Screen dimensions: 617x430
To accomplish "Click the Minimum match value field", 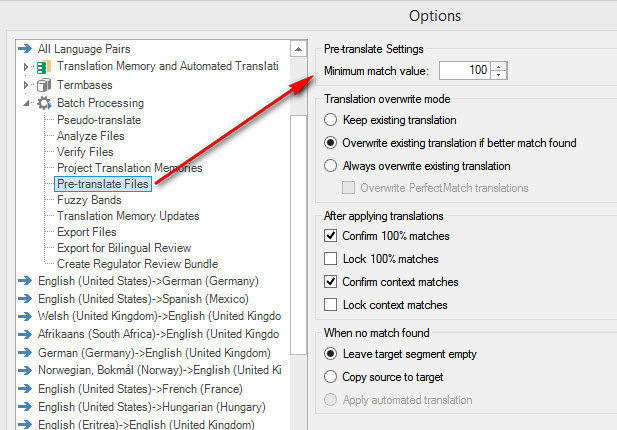I will click(x=465, y=70).
